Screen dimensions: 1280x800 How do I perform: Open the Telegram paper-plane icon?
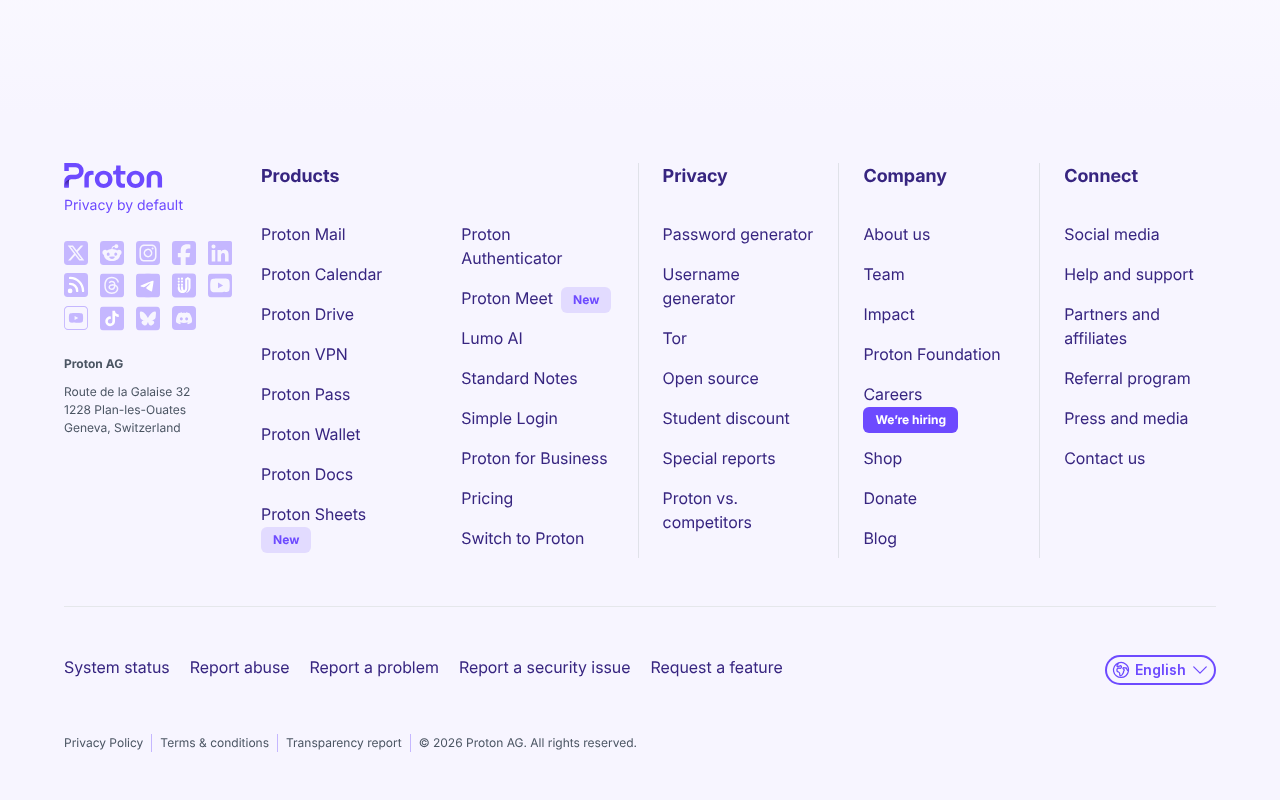point(148,286)
